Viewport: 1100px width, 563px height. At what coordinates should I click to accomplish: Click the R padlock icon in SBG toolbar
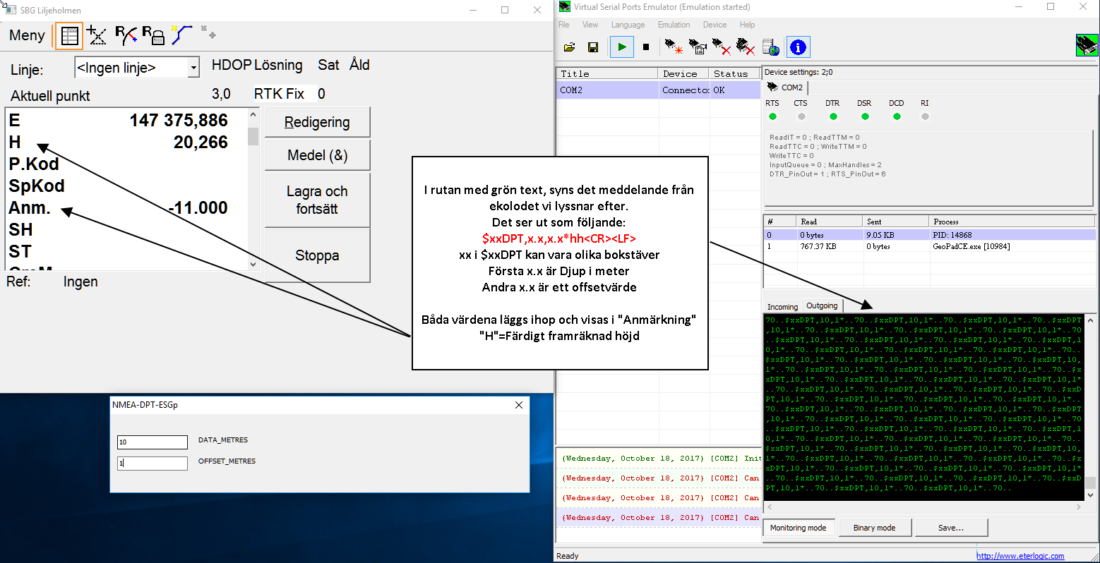(x=153, y=35)
